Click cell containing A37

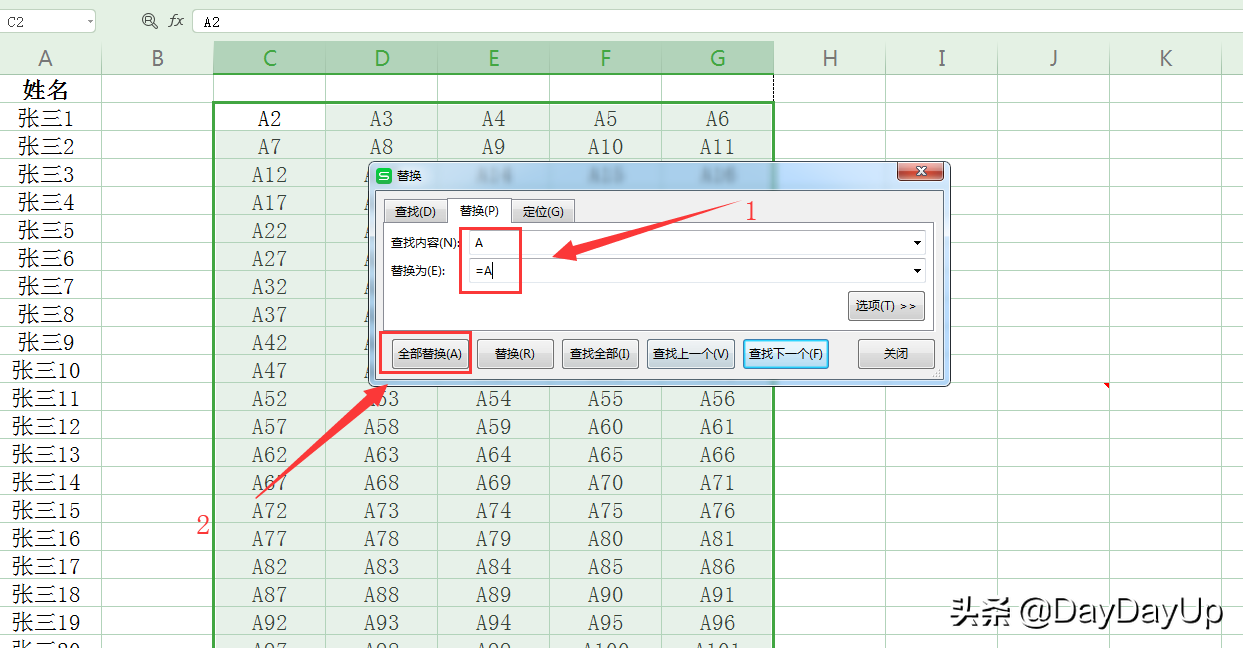tap(269, 314)
